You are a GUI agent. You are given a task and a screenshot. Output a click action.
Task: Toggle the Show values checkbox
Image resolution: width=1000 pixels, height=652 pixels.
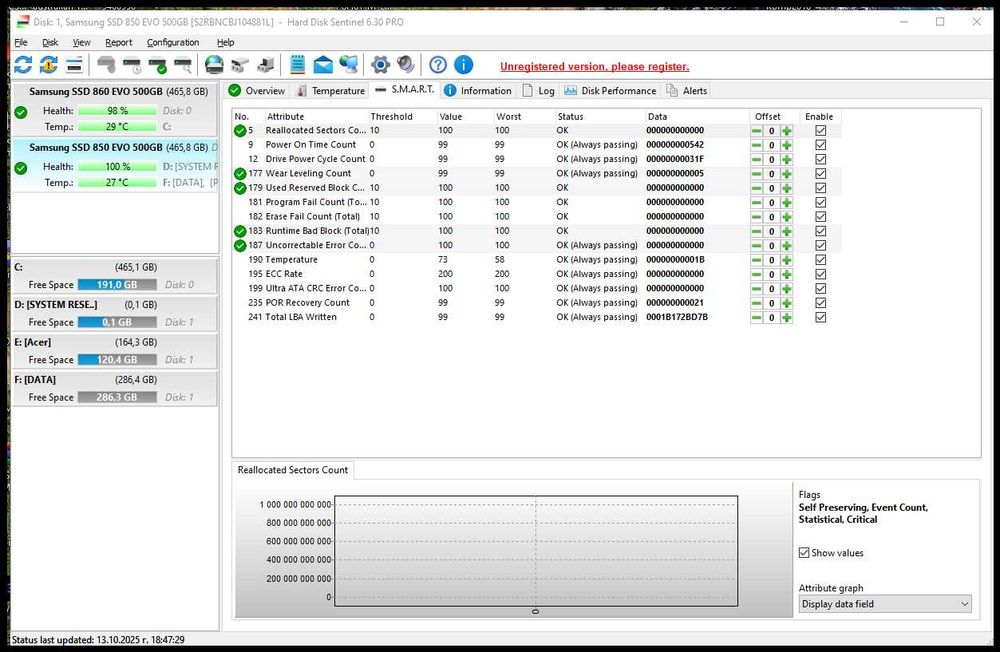coord(805,553)
